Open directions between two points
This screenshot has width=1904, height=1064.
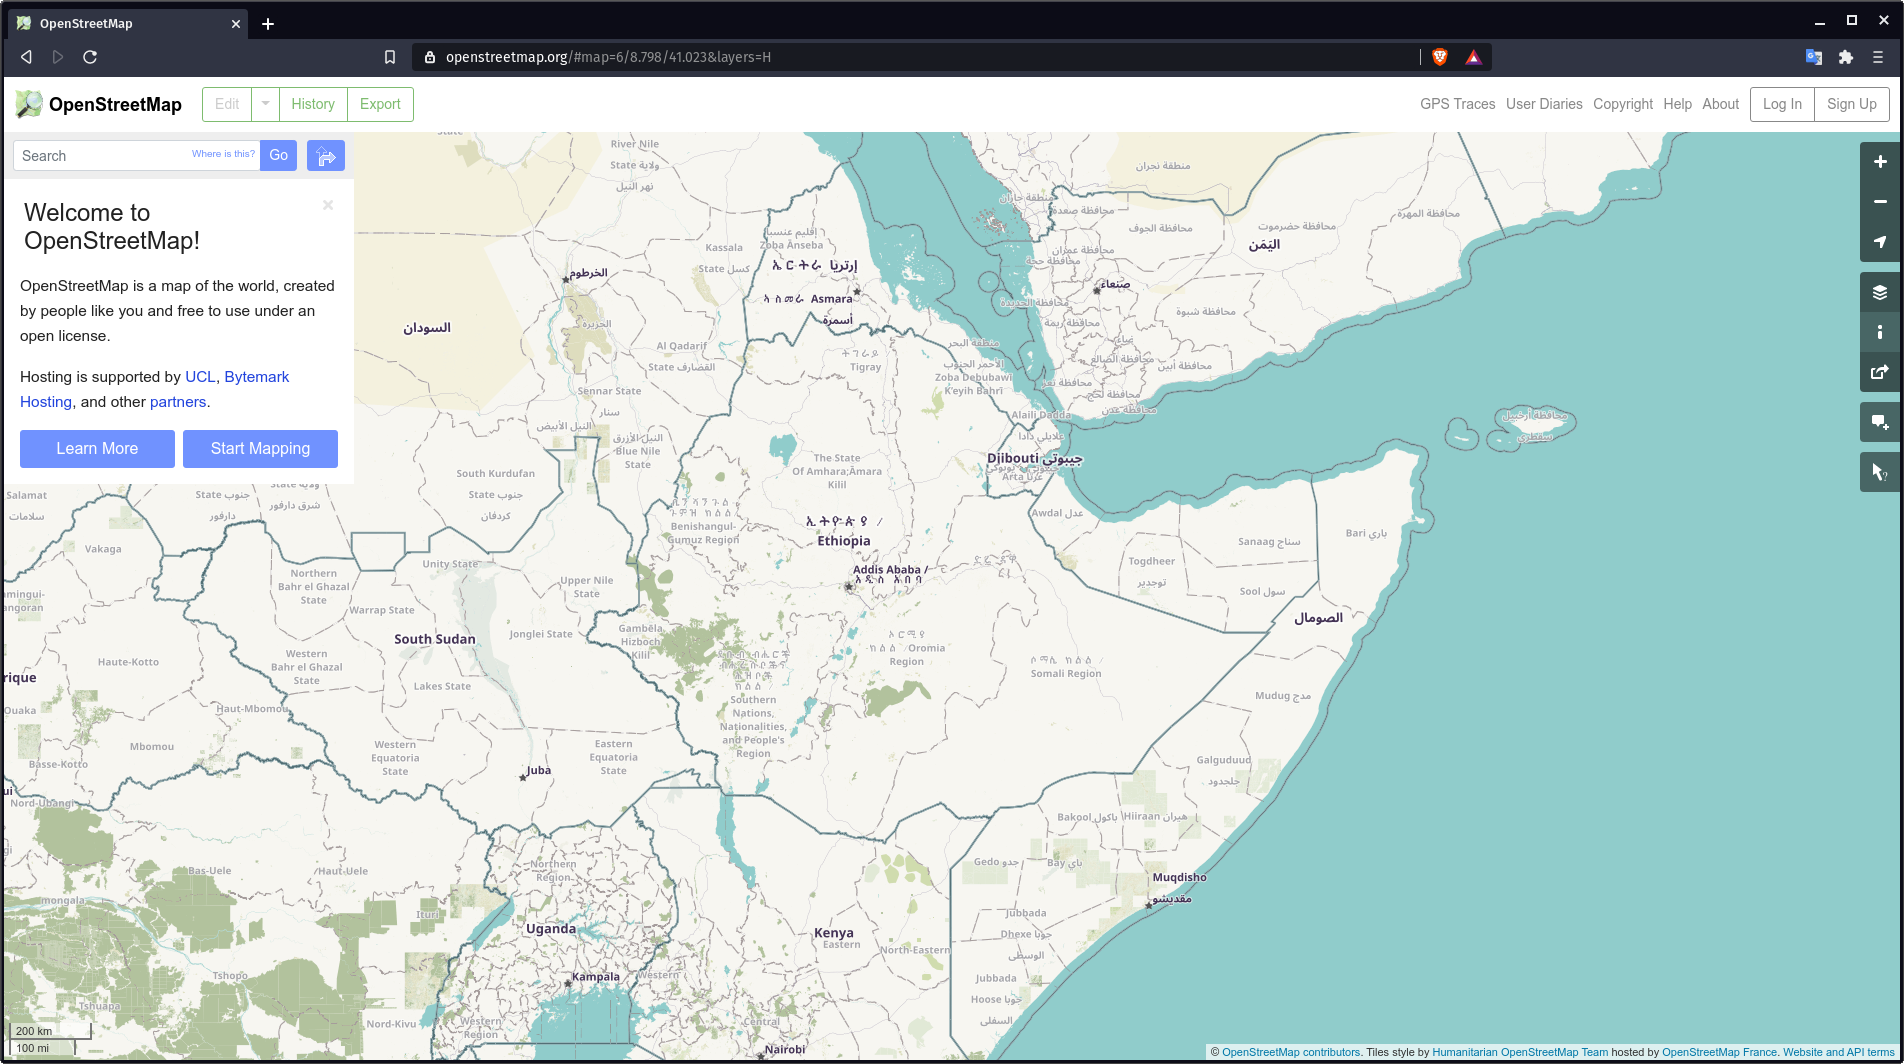tap(326, 156)
